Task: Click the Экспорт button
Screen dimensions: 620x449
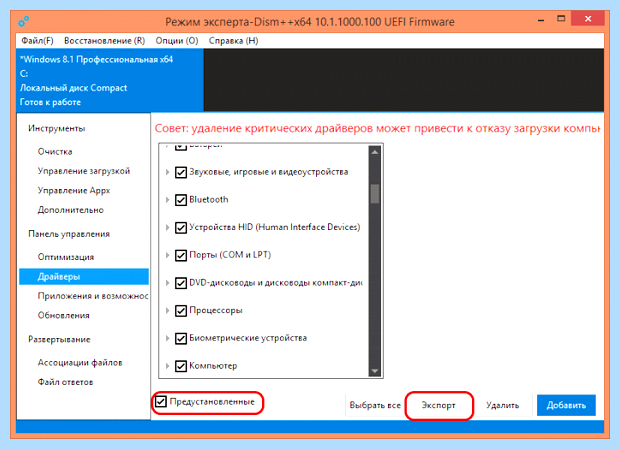Action: [439, 405]
